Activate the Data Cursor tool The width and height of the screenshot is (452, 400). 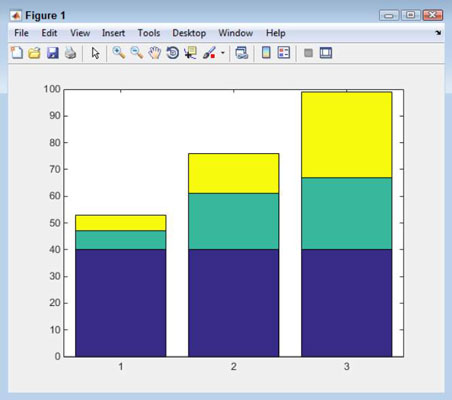191,53
